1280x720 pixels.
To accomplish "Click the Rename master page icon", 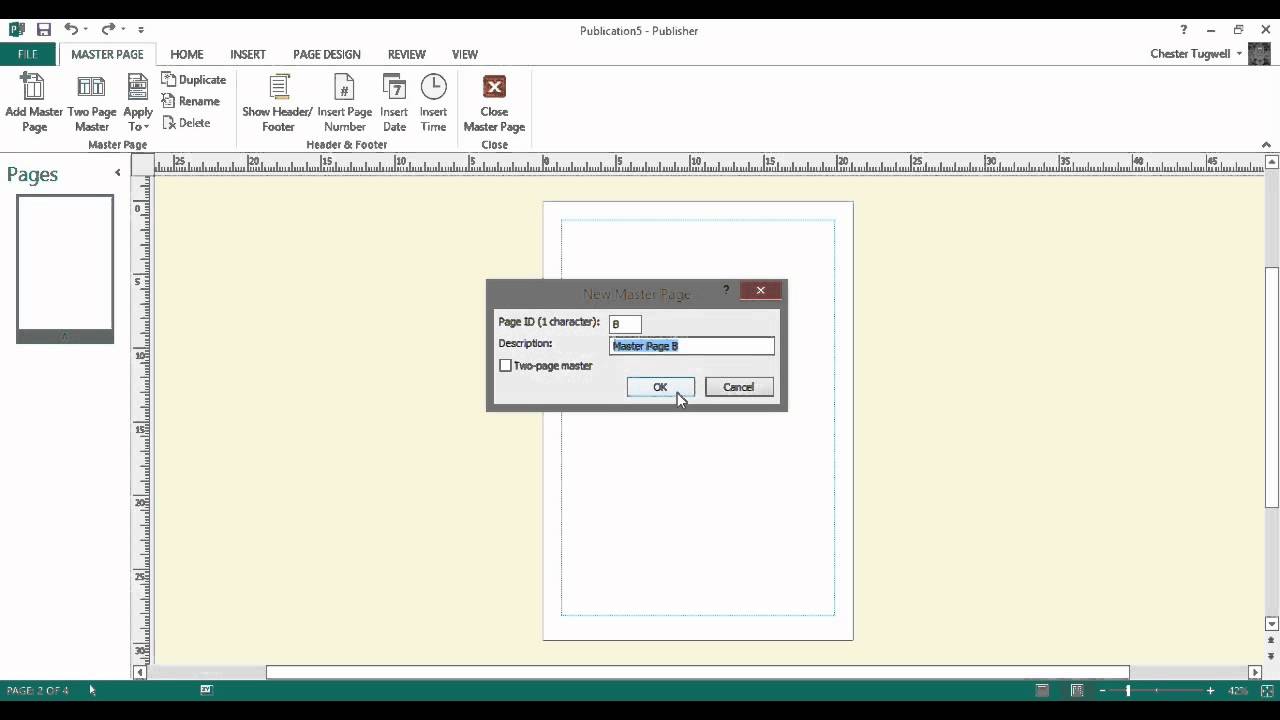I will (x=191, y=101).
